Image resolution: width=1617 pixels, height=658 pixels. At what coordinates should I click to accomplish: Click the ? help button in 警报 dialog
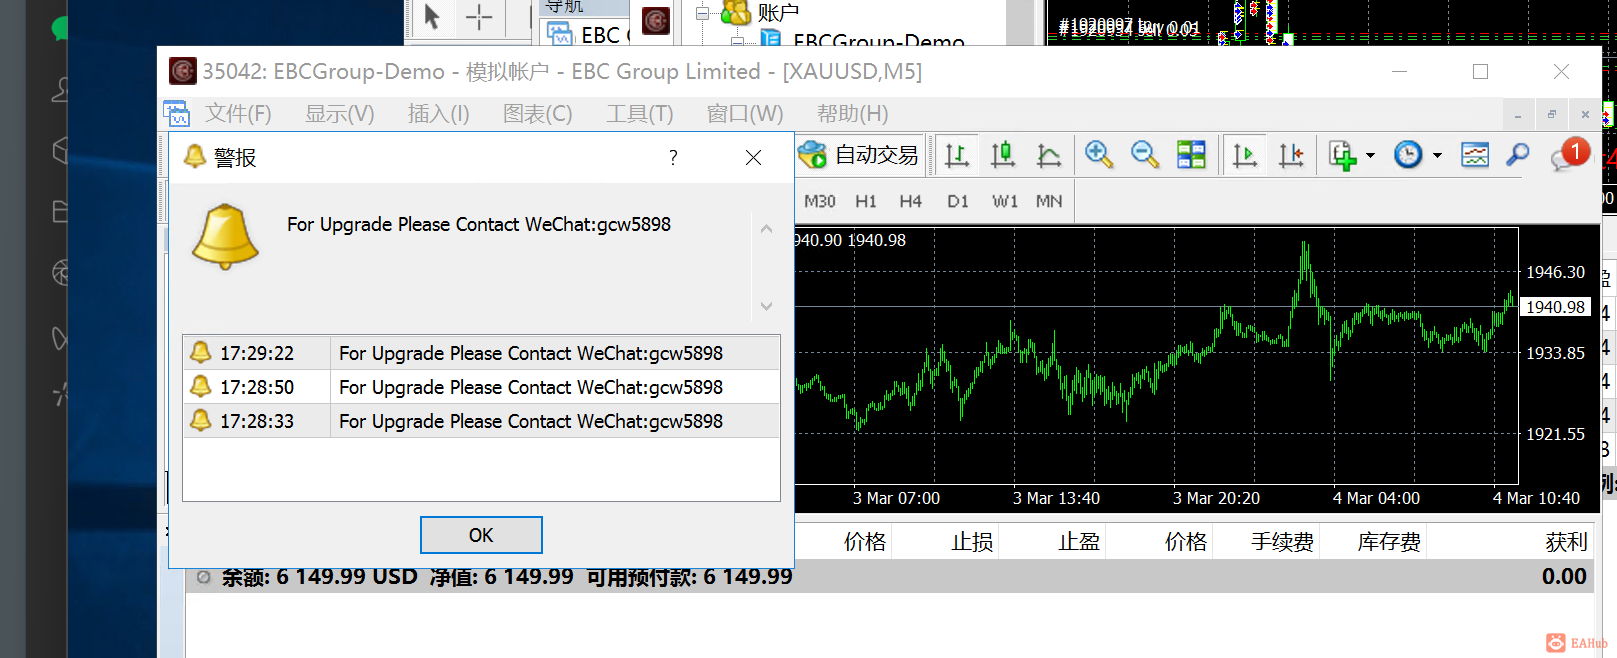pyautogui.click(x=673, y=158)
